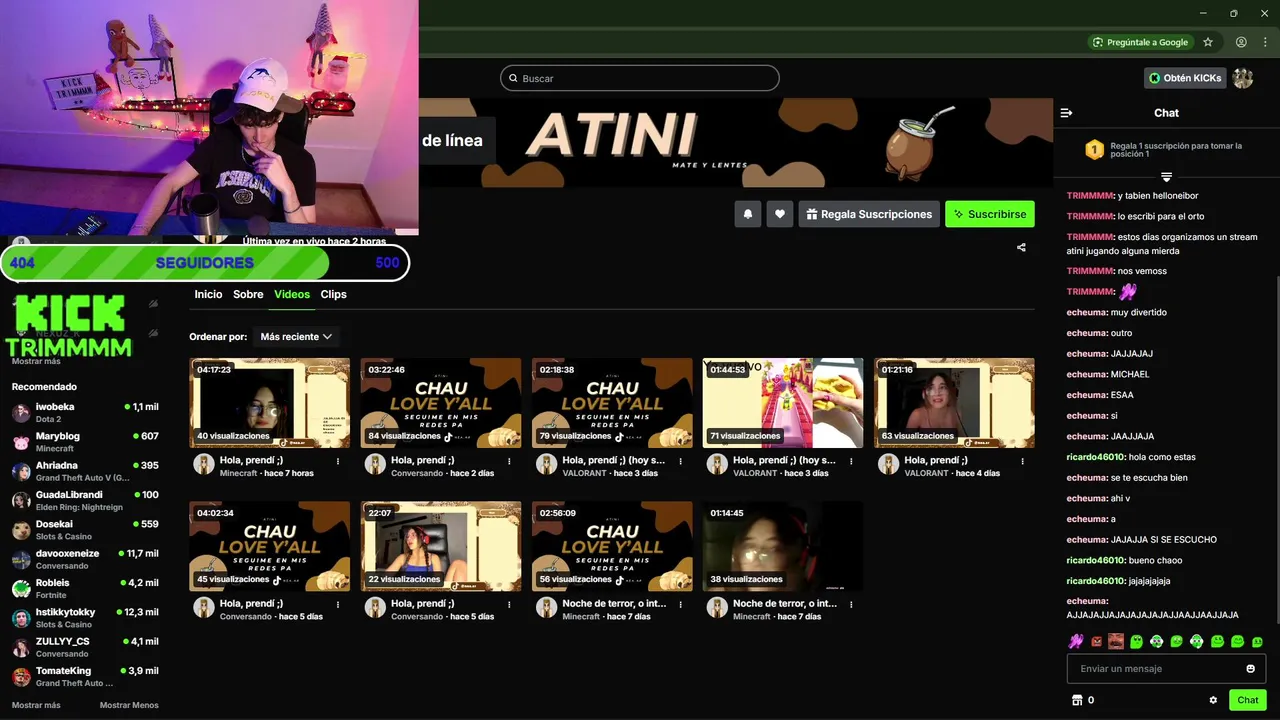Click the Robleis channel avatar
Image resolution: width=1280 pixels, height=720 pixels.
tap(21, 588)
